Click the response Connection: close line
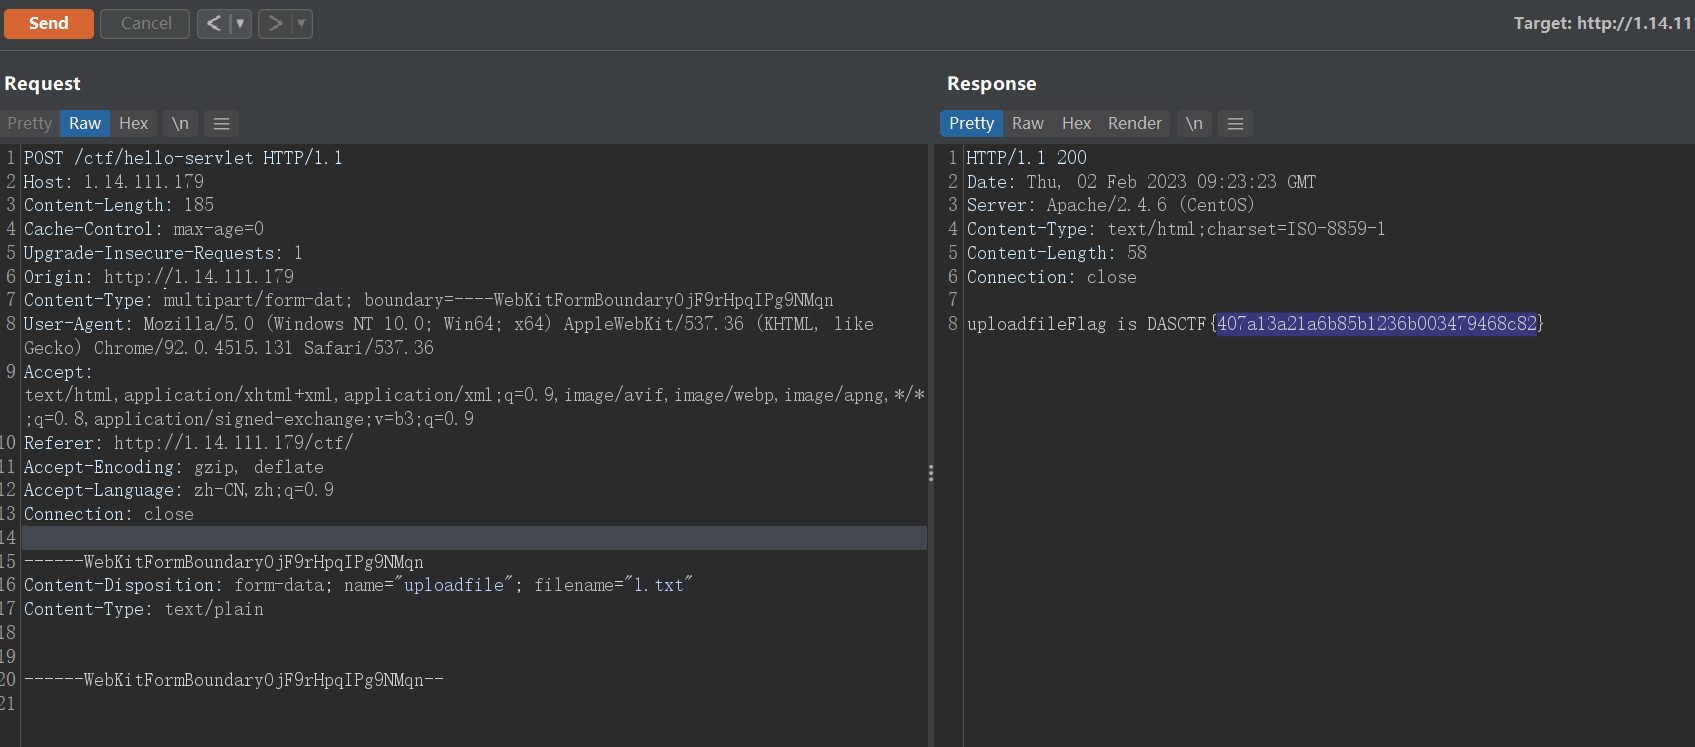Screen dimensions: 1695x747 pyautogui.click(x=1052, y=277)
